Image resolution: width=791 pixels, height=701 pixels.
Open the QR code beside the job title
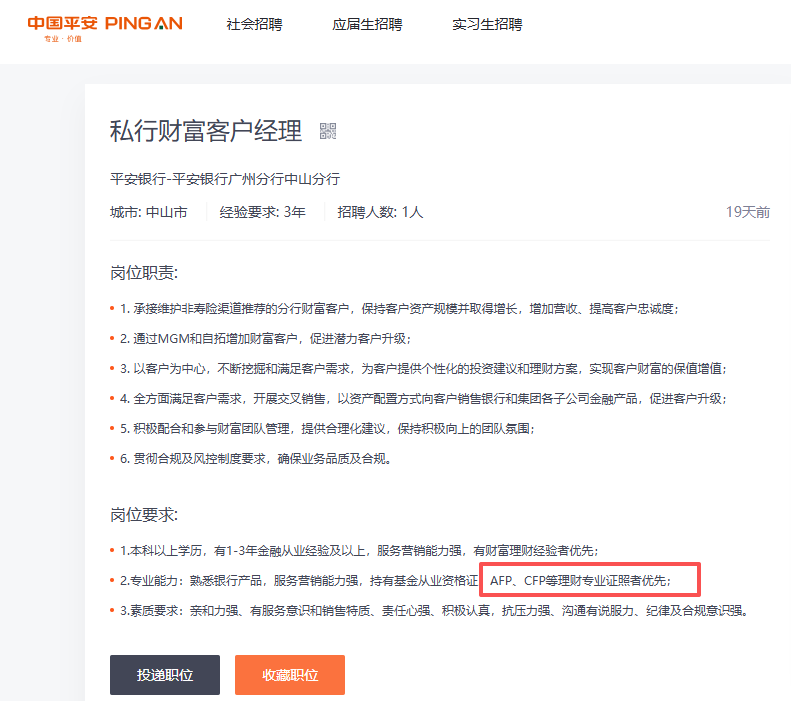328,131
